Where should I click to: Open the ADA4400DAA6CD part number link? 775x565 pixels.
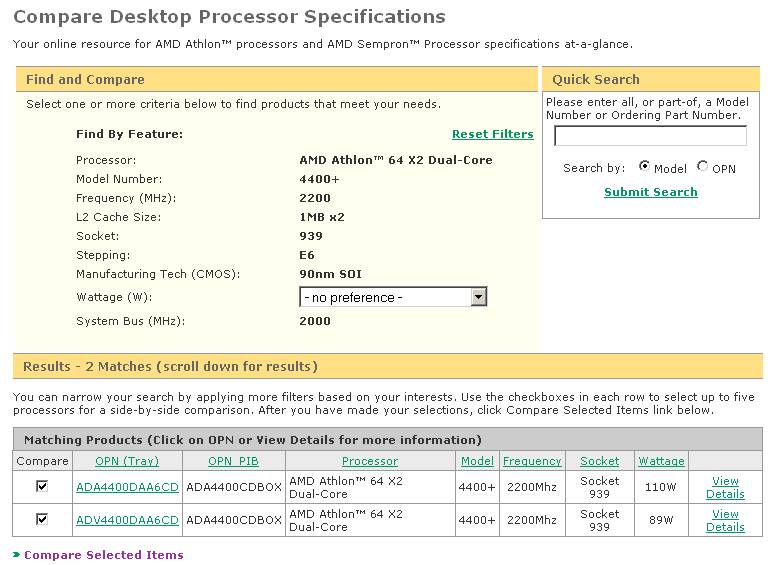tap(127, 487)
